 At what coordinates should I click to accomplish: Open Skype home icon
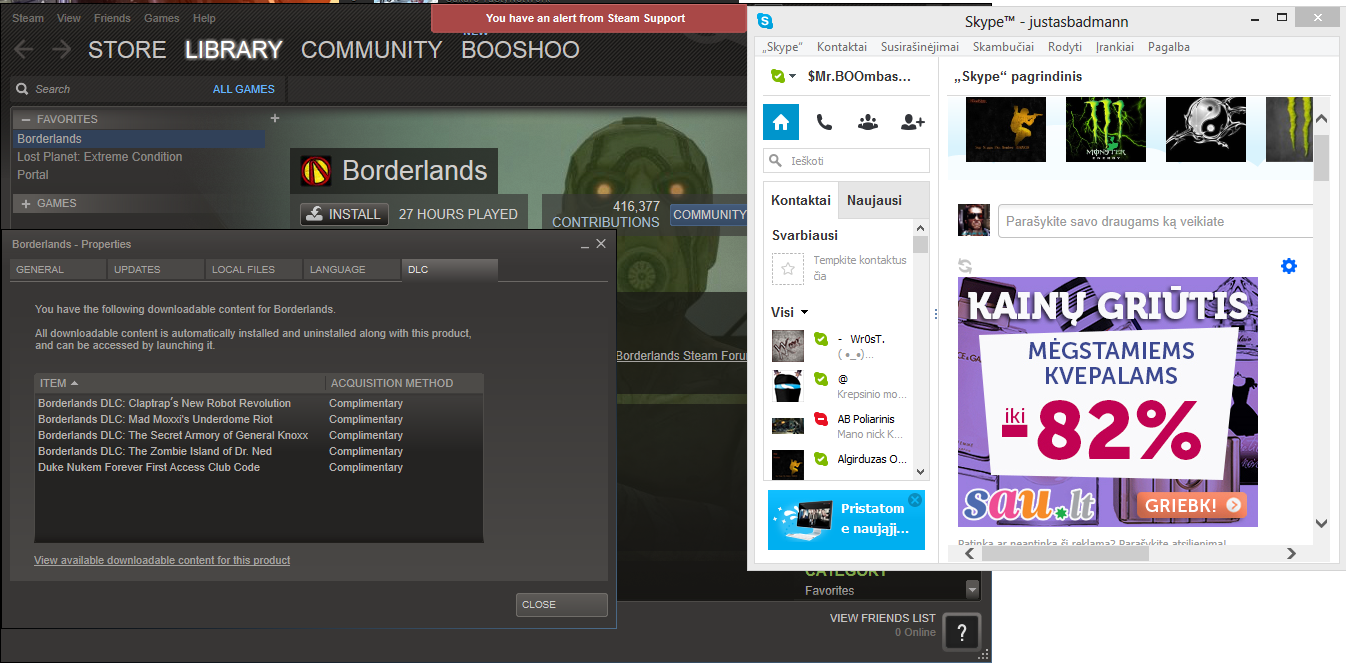(x=781, y=122)
